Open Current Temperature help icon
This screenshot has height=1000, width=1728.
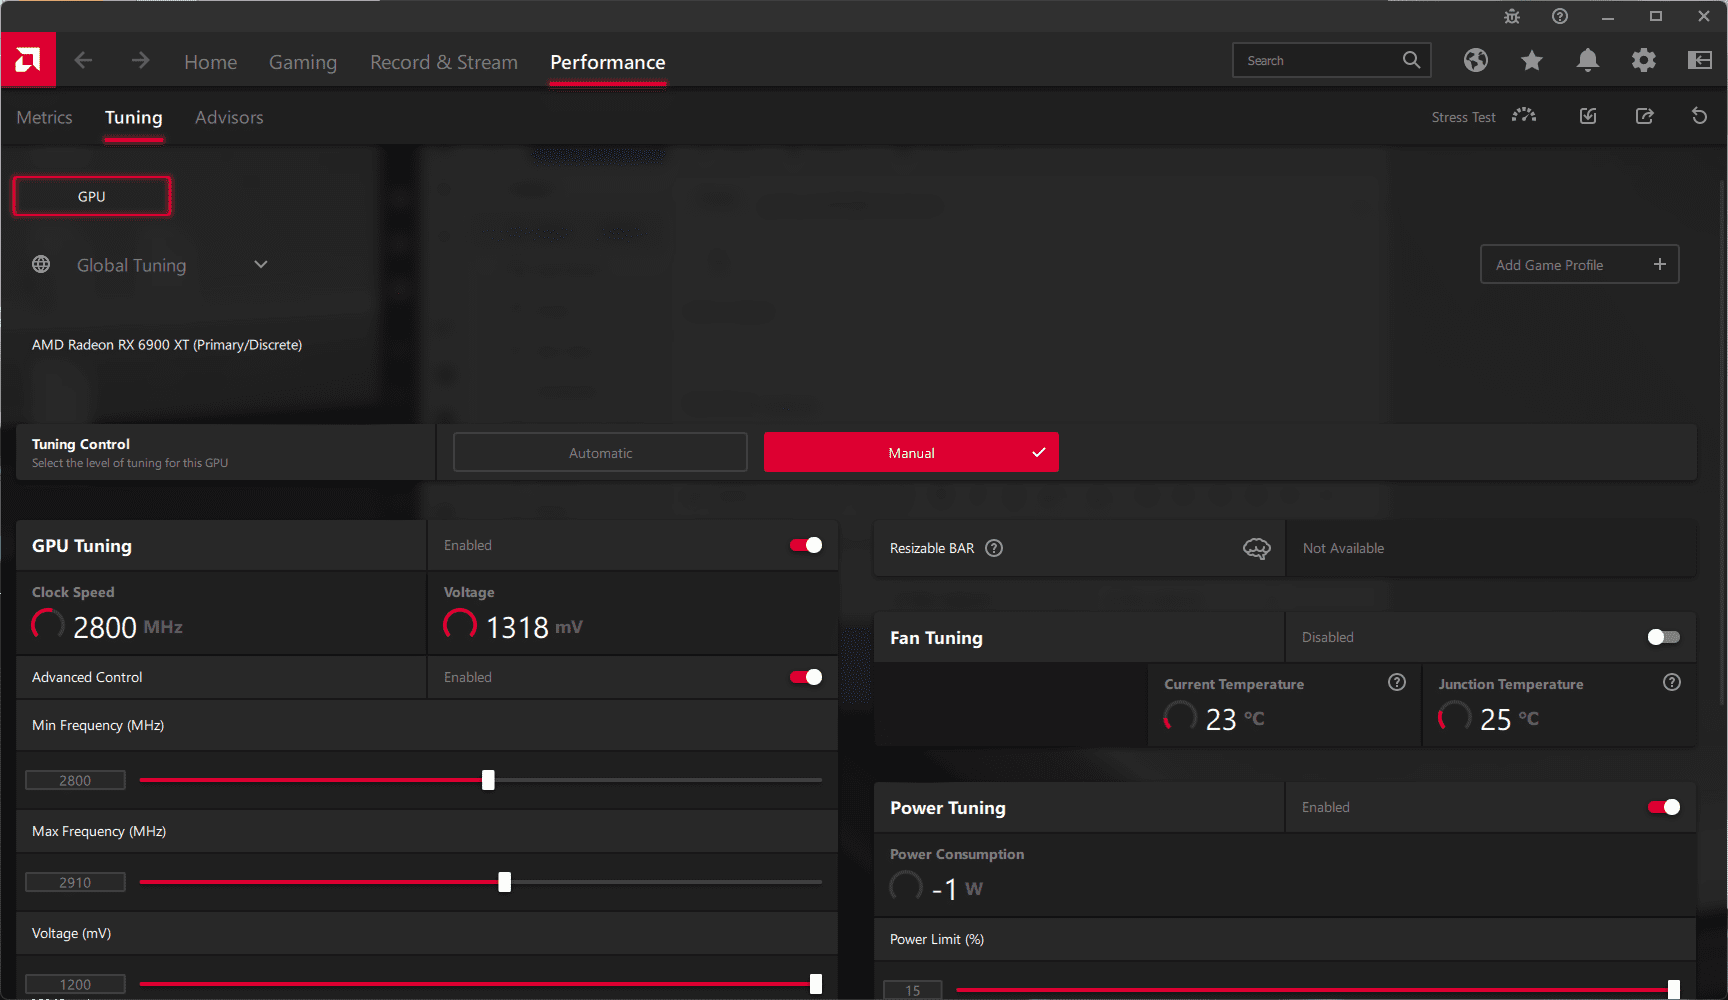[x=1397, y=682]
